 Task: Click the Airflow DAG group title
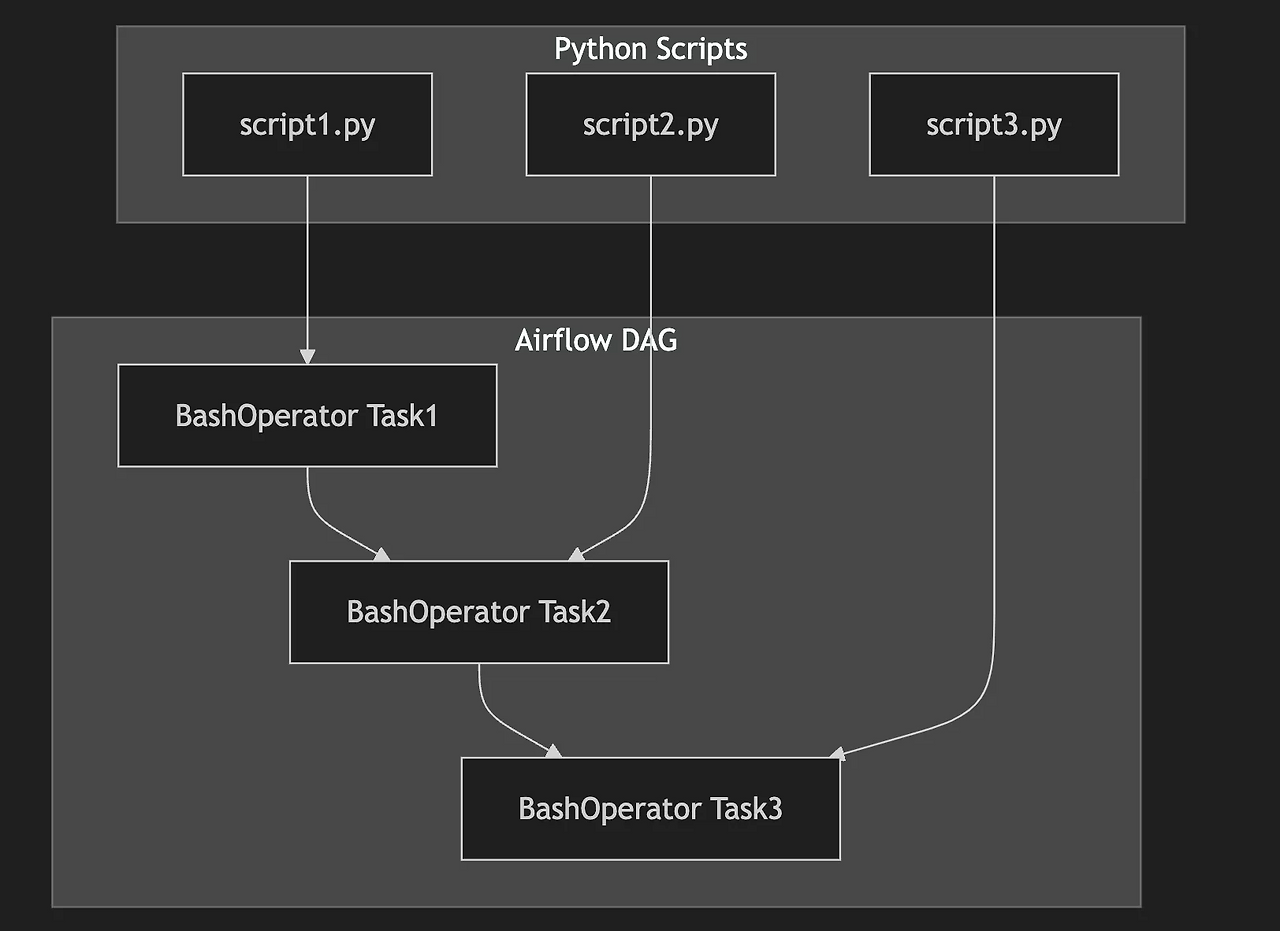(596, 340)
